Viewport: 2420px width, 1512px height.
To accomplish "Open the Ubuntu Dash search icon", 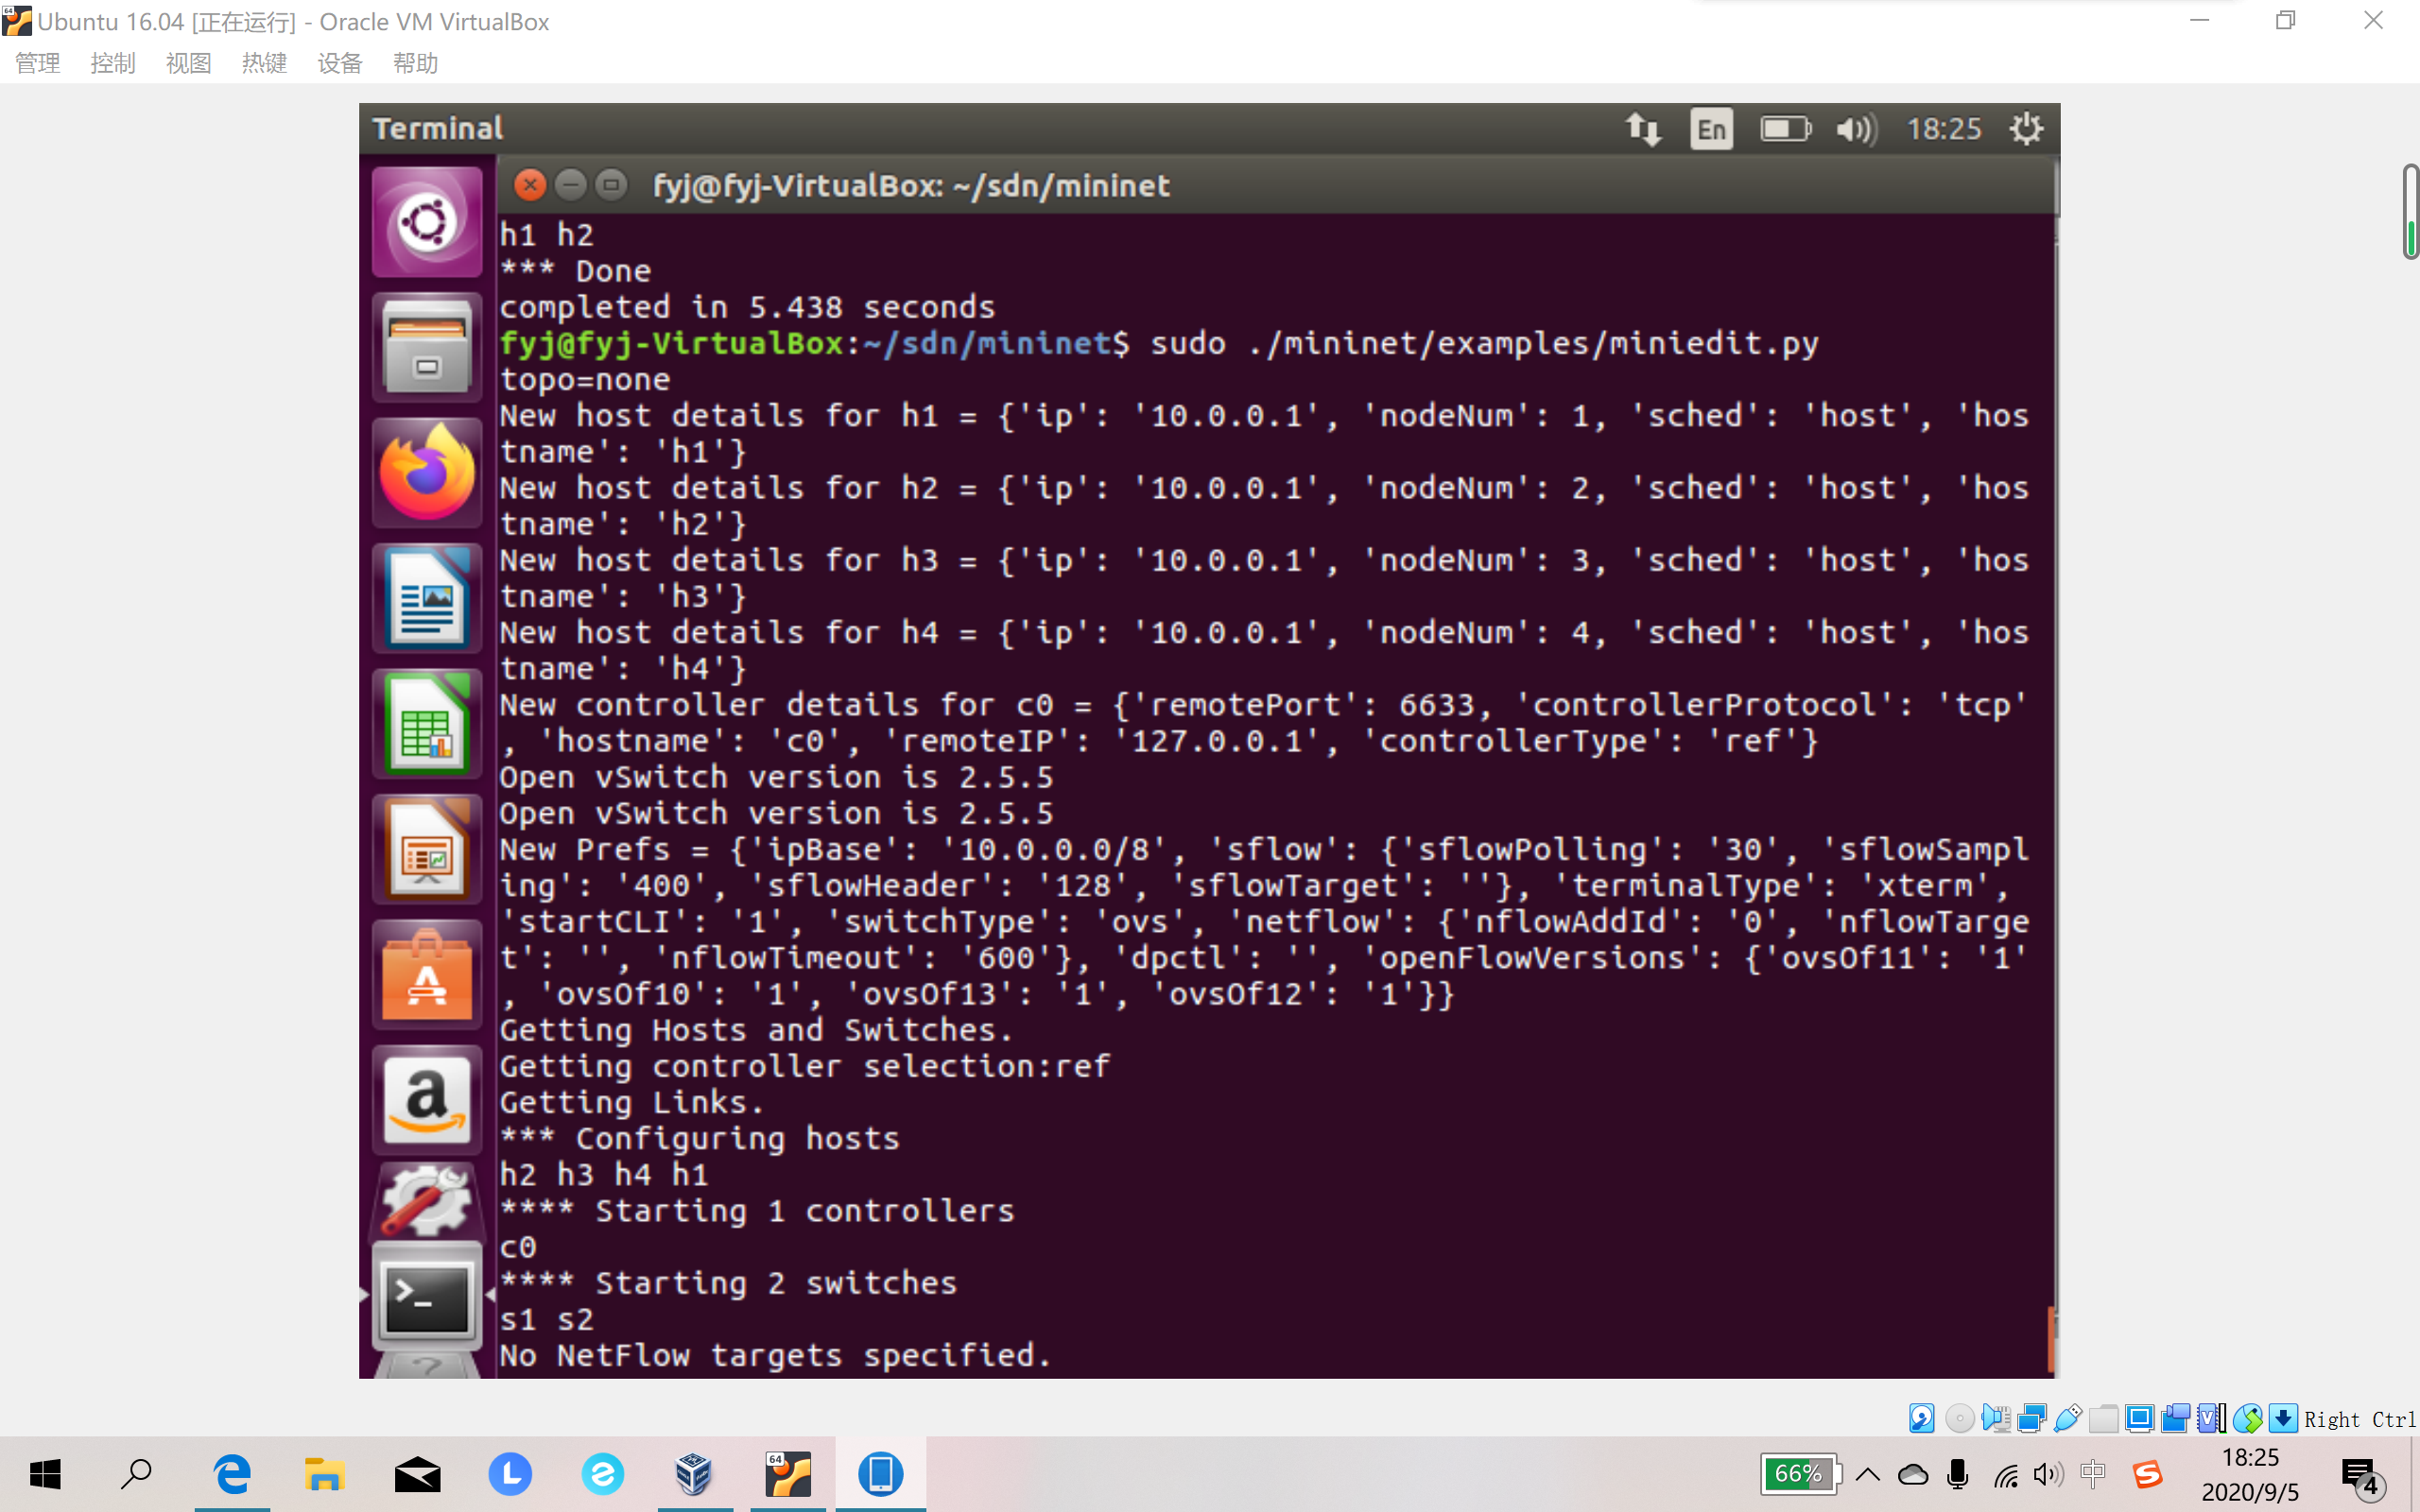I will [427, 222].
